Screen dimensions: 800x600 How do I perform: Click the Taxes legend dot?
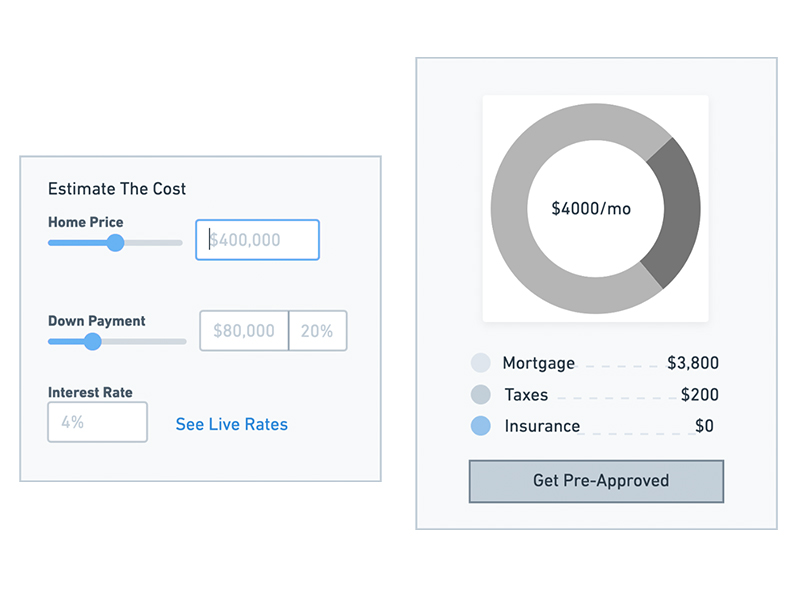point(480,394)
